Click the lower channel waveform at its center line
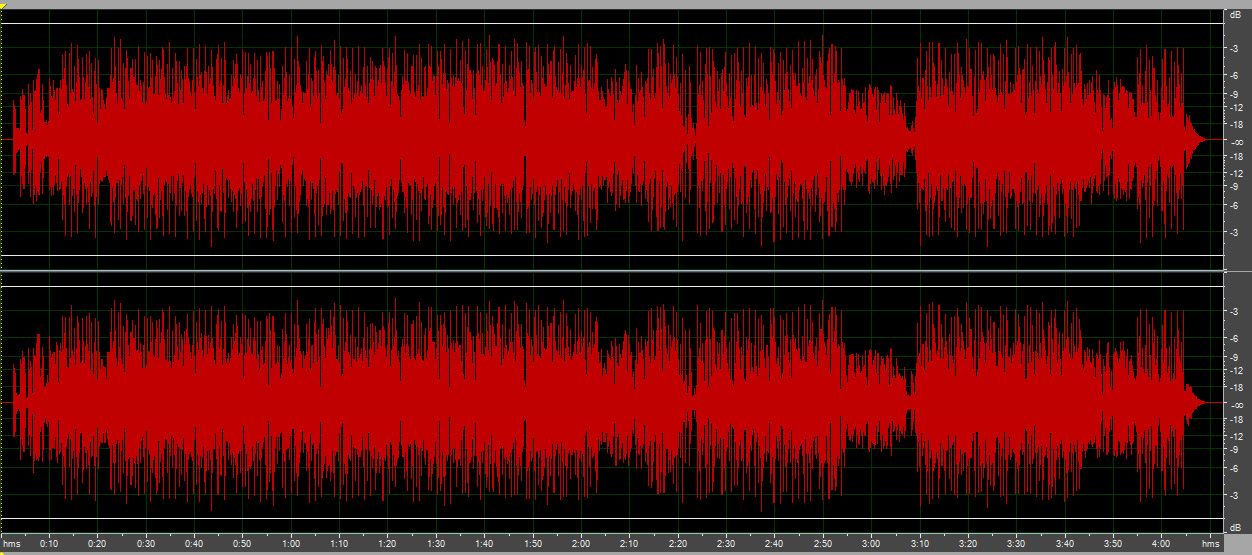 [x=600, y=403]
